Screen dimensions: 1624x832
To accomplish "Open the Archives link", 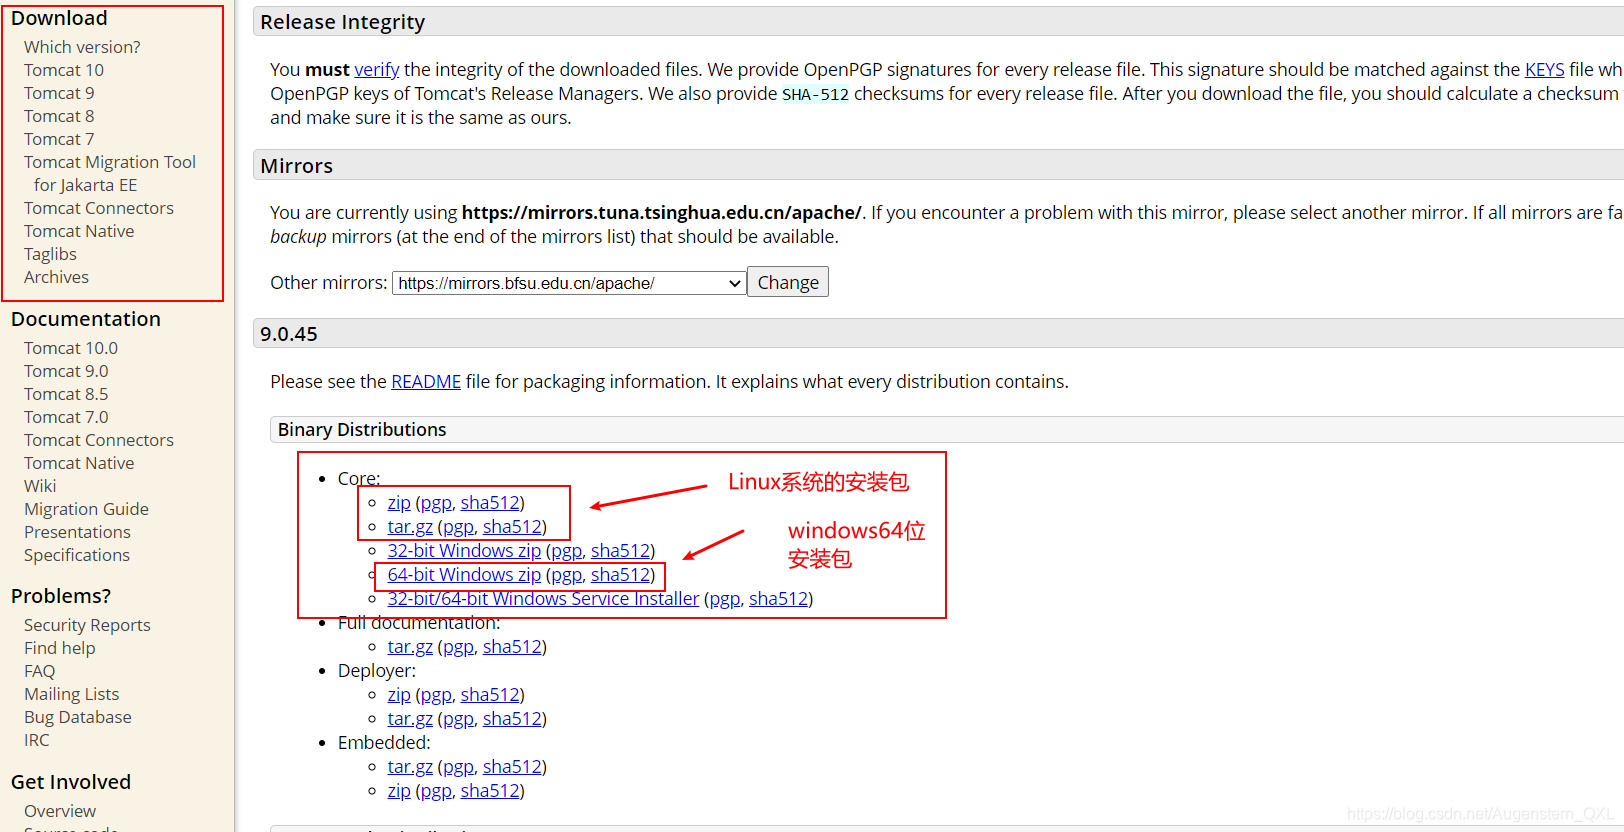I will pos(56,277).
